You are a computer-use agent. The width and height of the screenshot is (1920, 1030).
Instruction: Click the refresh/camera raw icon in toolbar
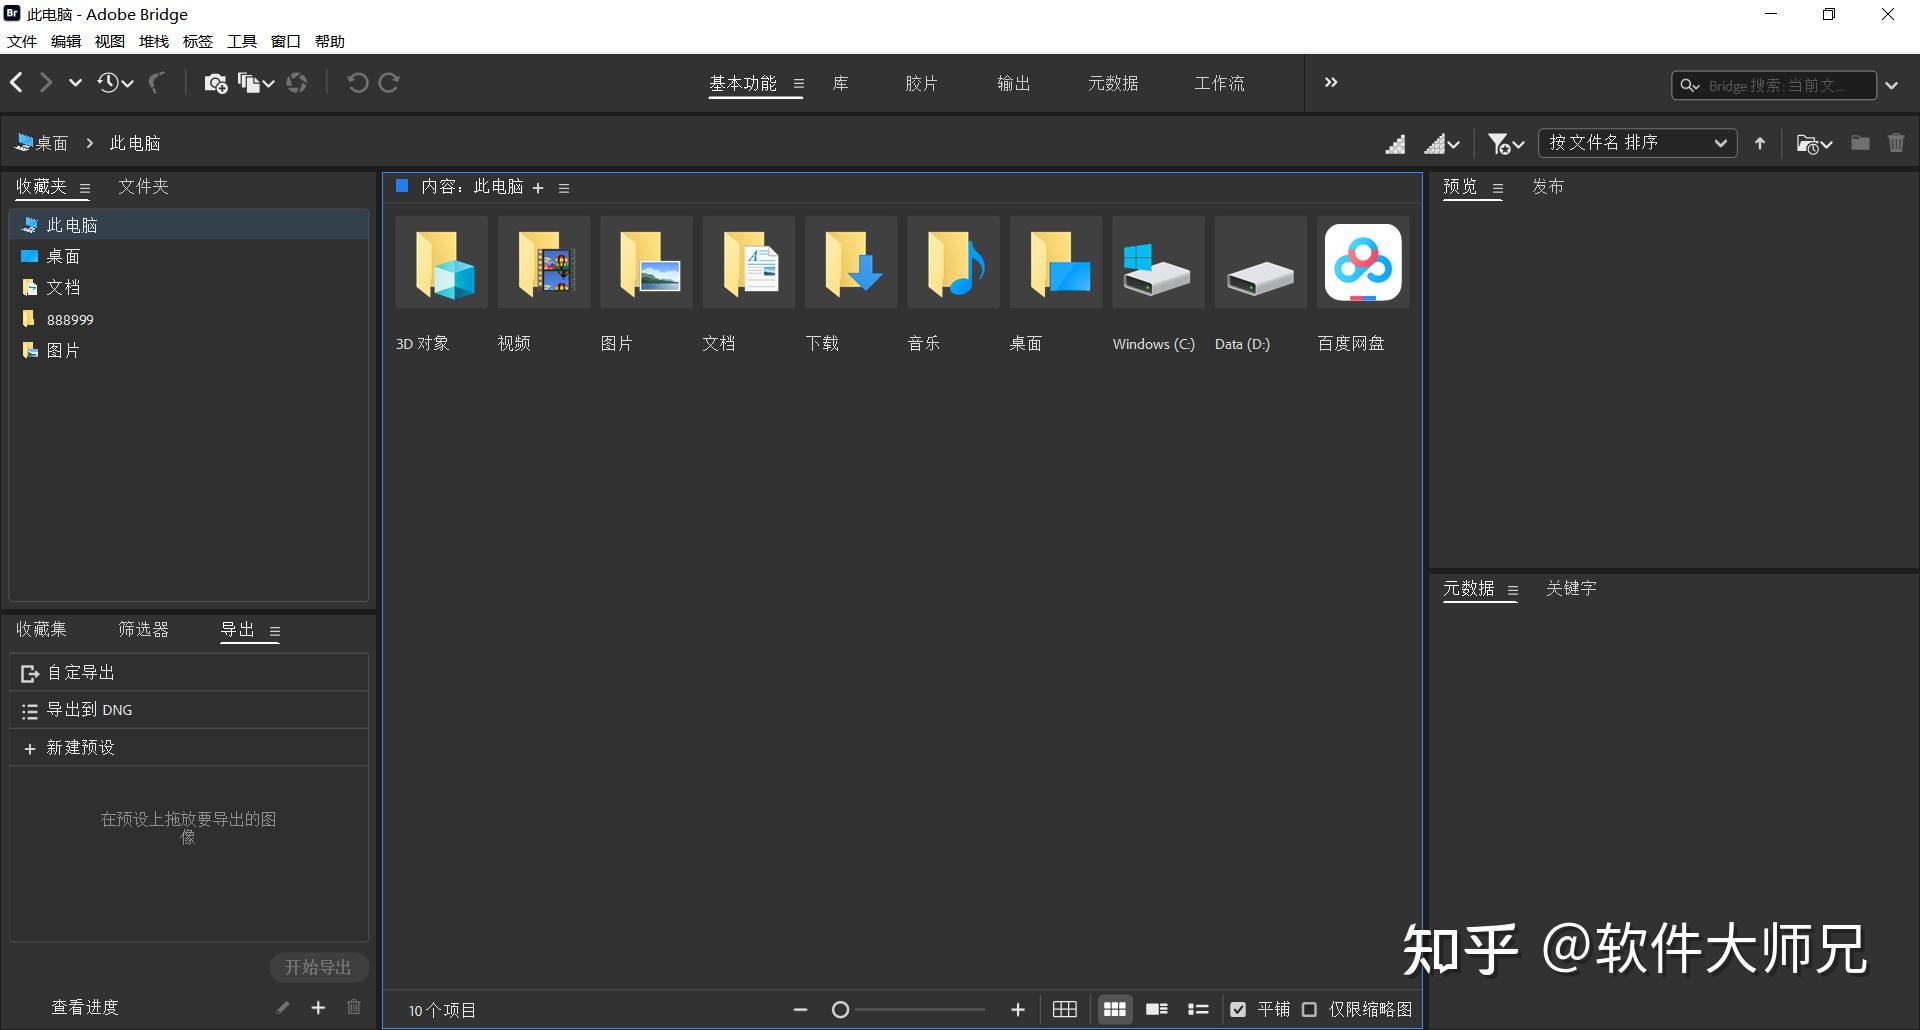(x=297, y=83)
